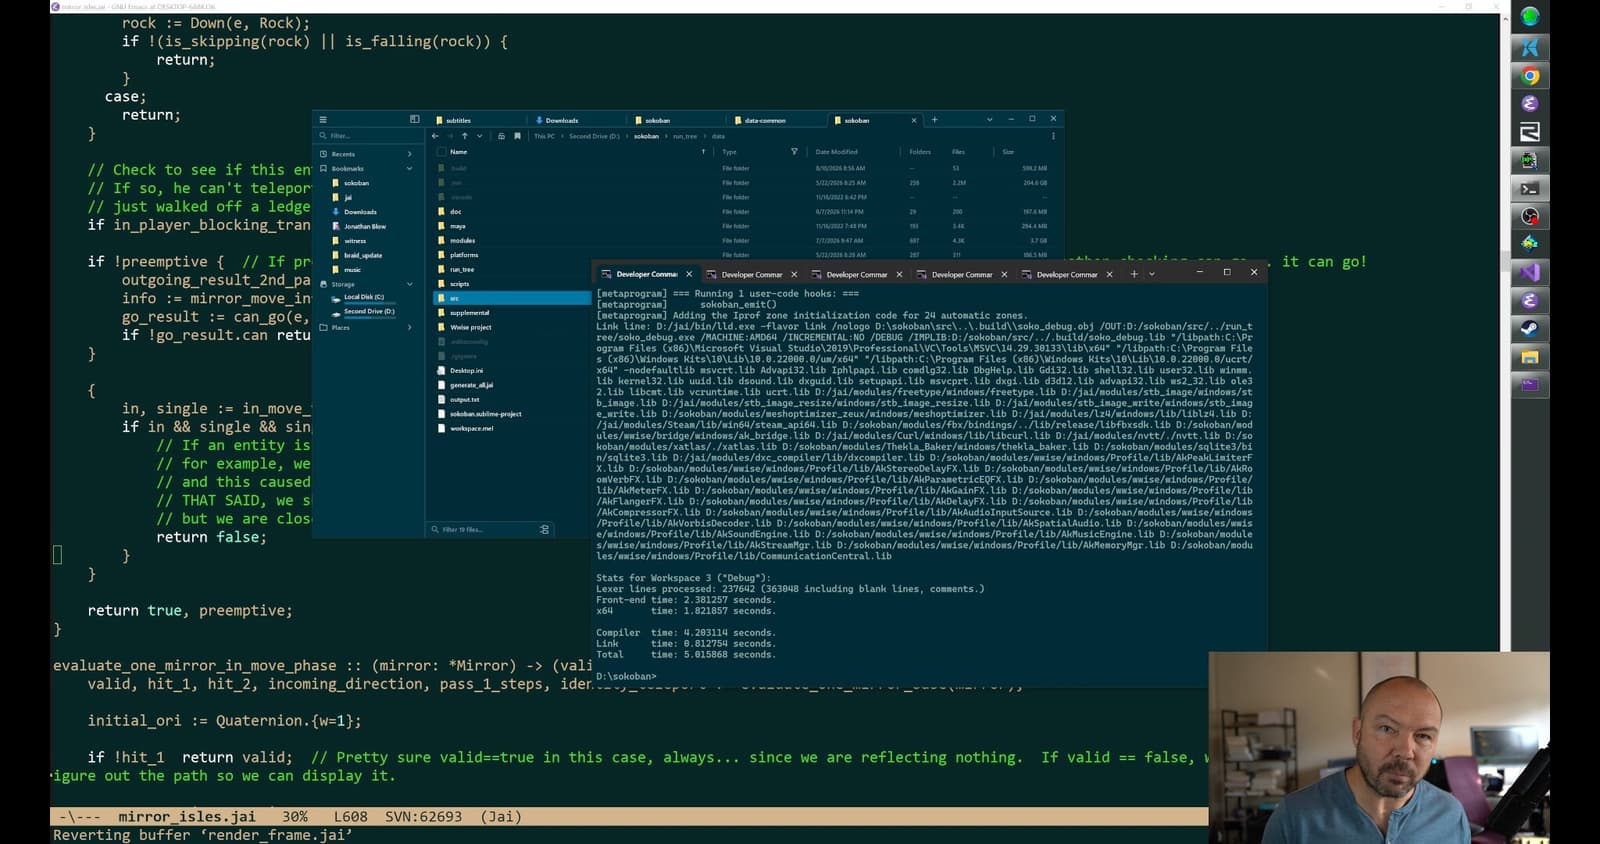Go back in the file manager
The height and width of the screenshot is (844, 1600).
pos(435,136)
